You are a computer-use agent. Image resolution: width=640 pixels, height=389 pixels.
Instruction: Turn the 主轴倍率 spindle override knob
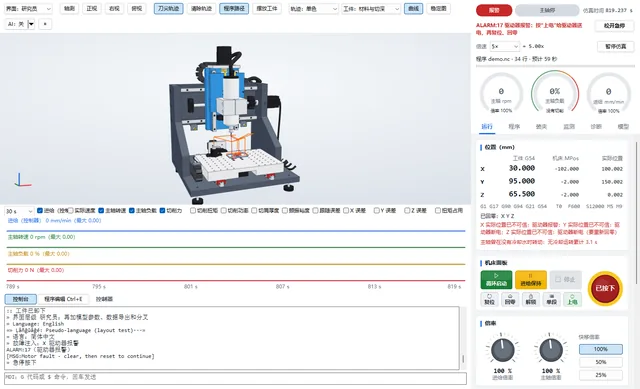click(x=551, y=351)
